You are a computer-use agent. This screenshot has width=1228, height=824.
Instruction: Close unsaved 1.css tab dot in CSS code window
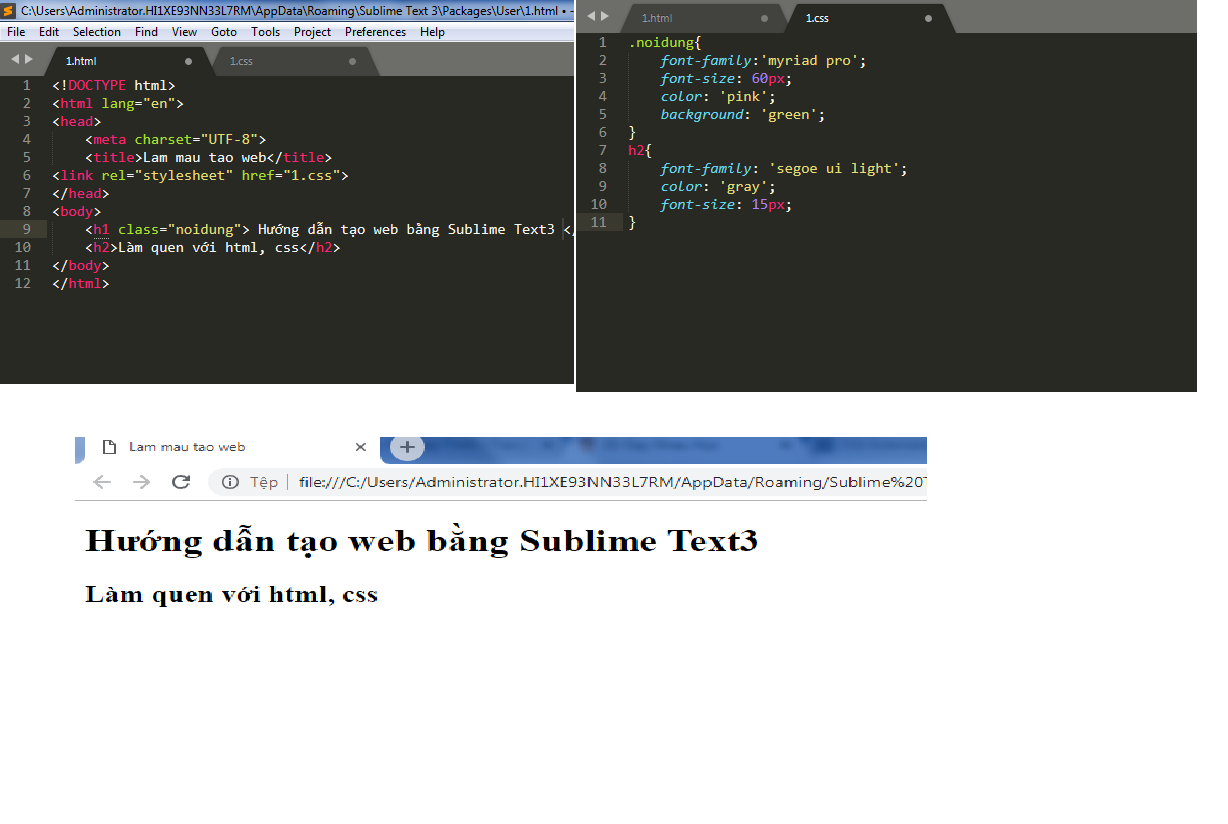tap(928, 18)
